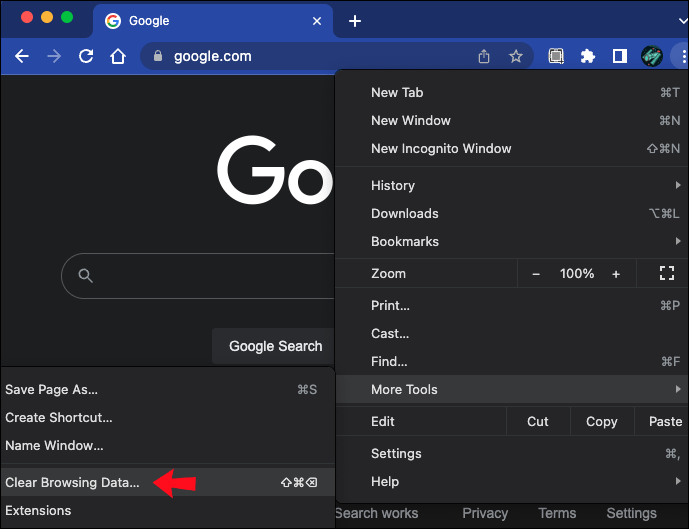Select Clear Browsing Data...
Screen dimensions: 689x529
167,482
